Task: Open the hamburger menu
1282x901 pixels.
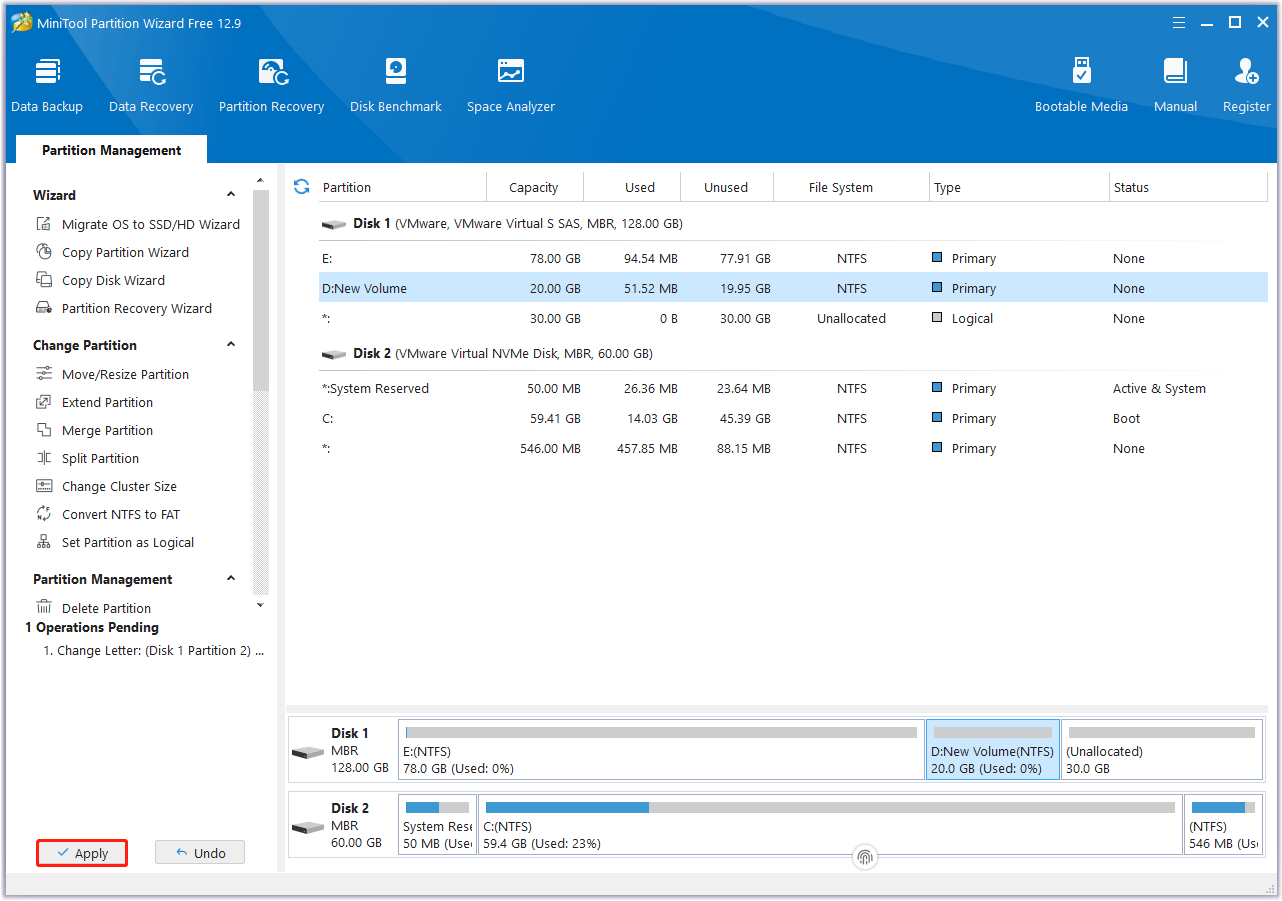Action: (1178, 22)
